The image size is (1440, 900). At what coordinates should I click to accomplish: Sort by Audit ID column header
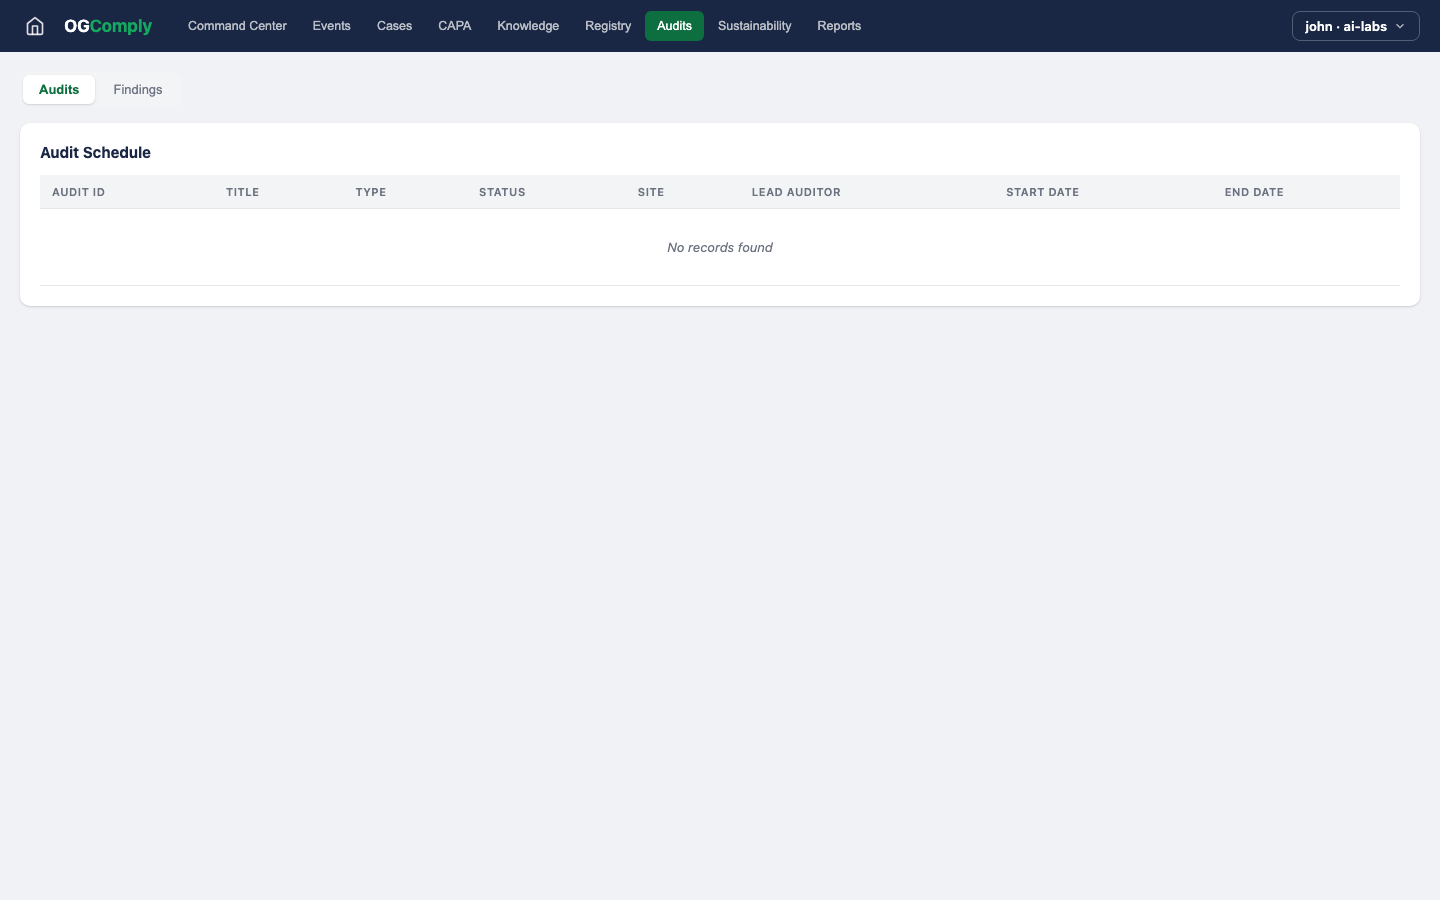[78, 192]
